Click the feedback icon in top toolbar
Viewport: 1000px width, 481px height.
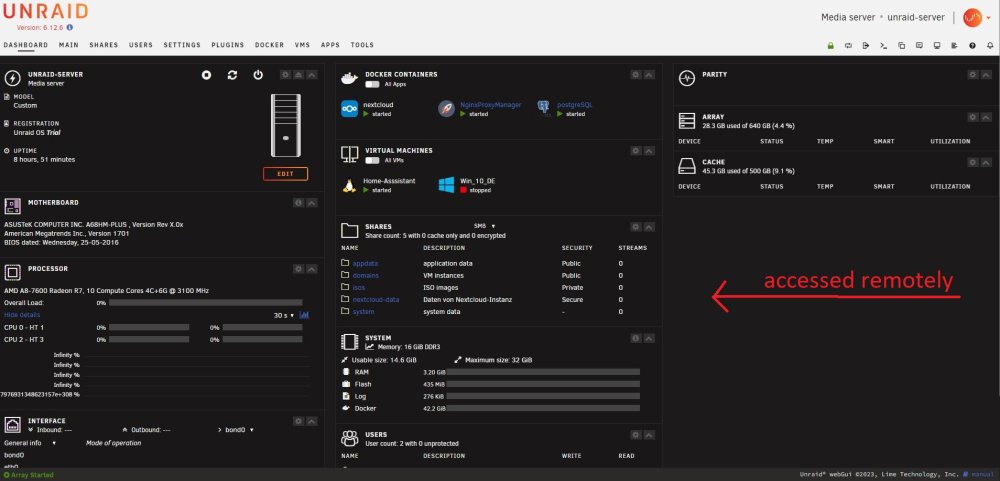[x=919, y=45]
